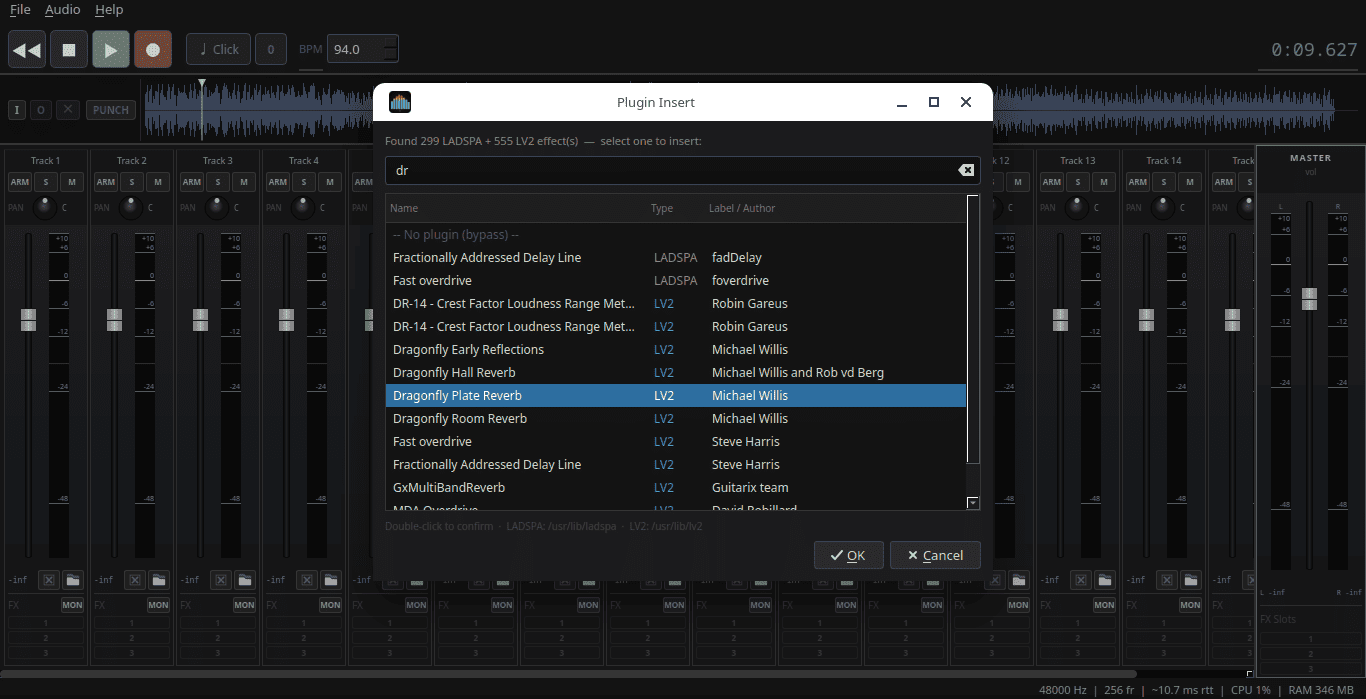
Task: Hit the red record button
Action: tap(153, 49)
